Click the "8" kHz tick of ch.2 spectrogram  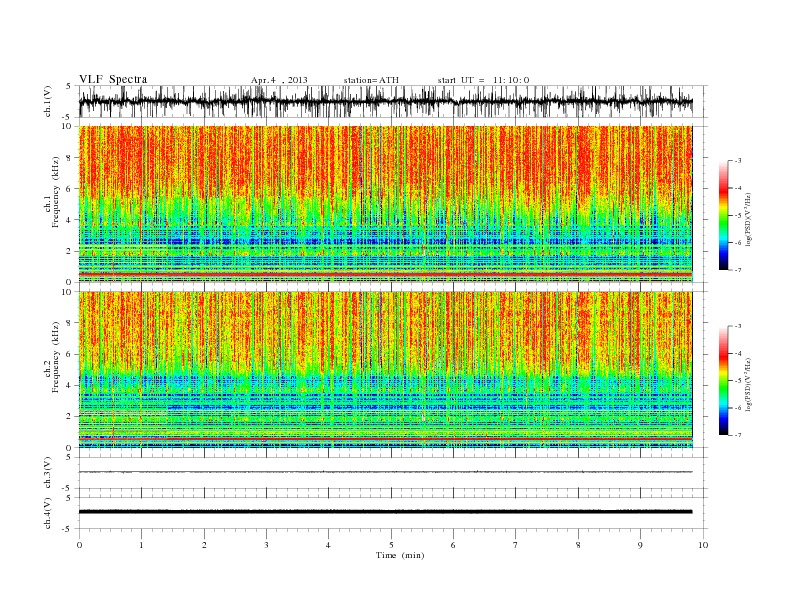tap(70, 323)
